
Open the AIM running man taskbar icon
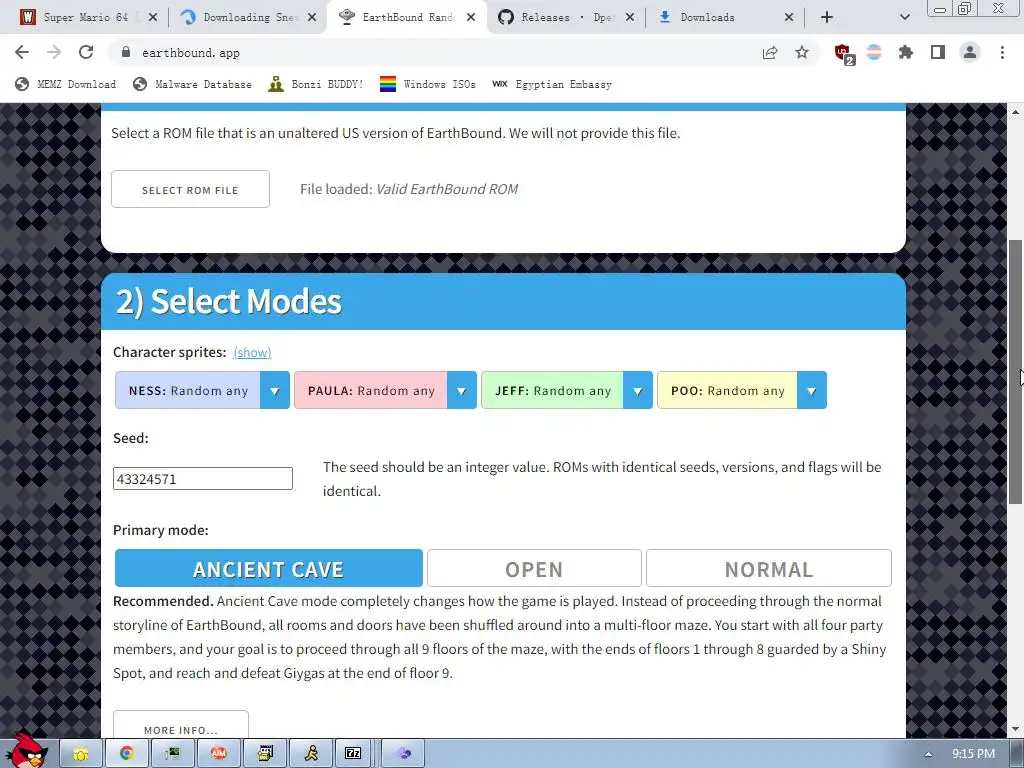point(312,754)
